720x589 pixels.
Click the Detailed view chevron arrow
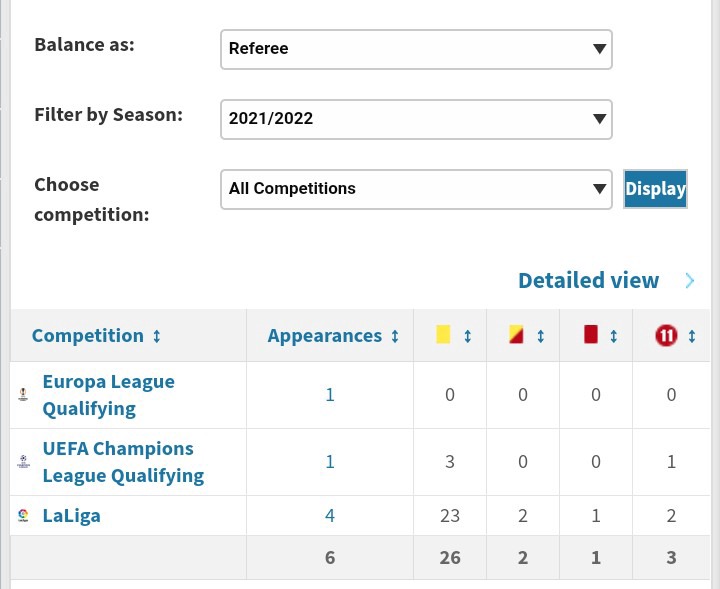[690, 280]
